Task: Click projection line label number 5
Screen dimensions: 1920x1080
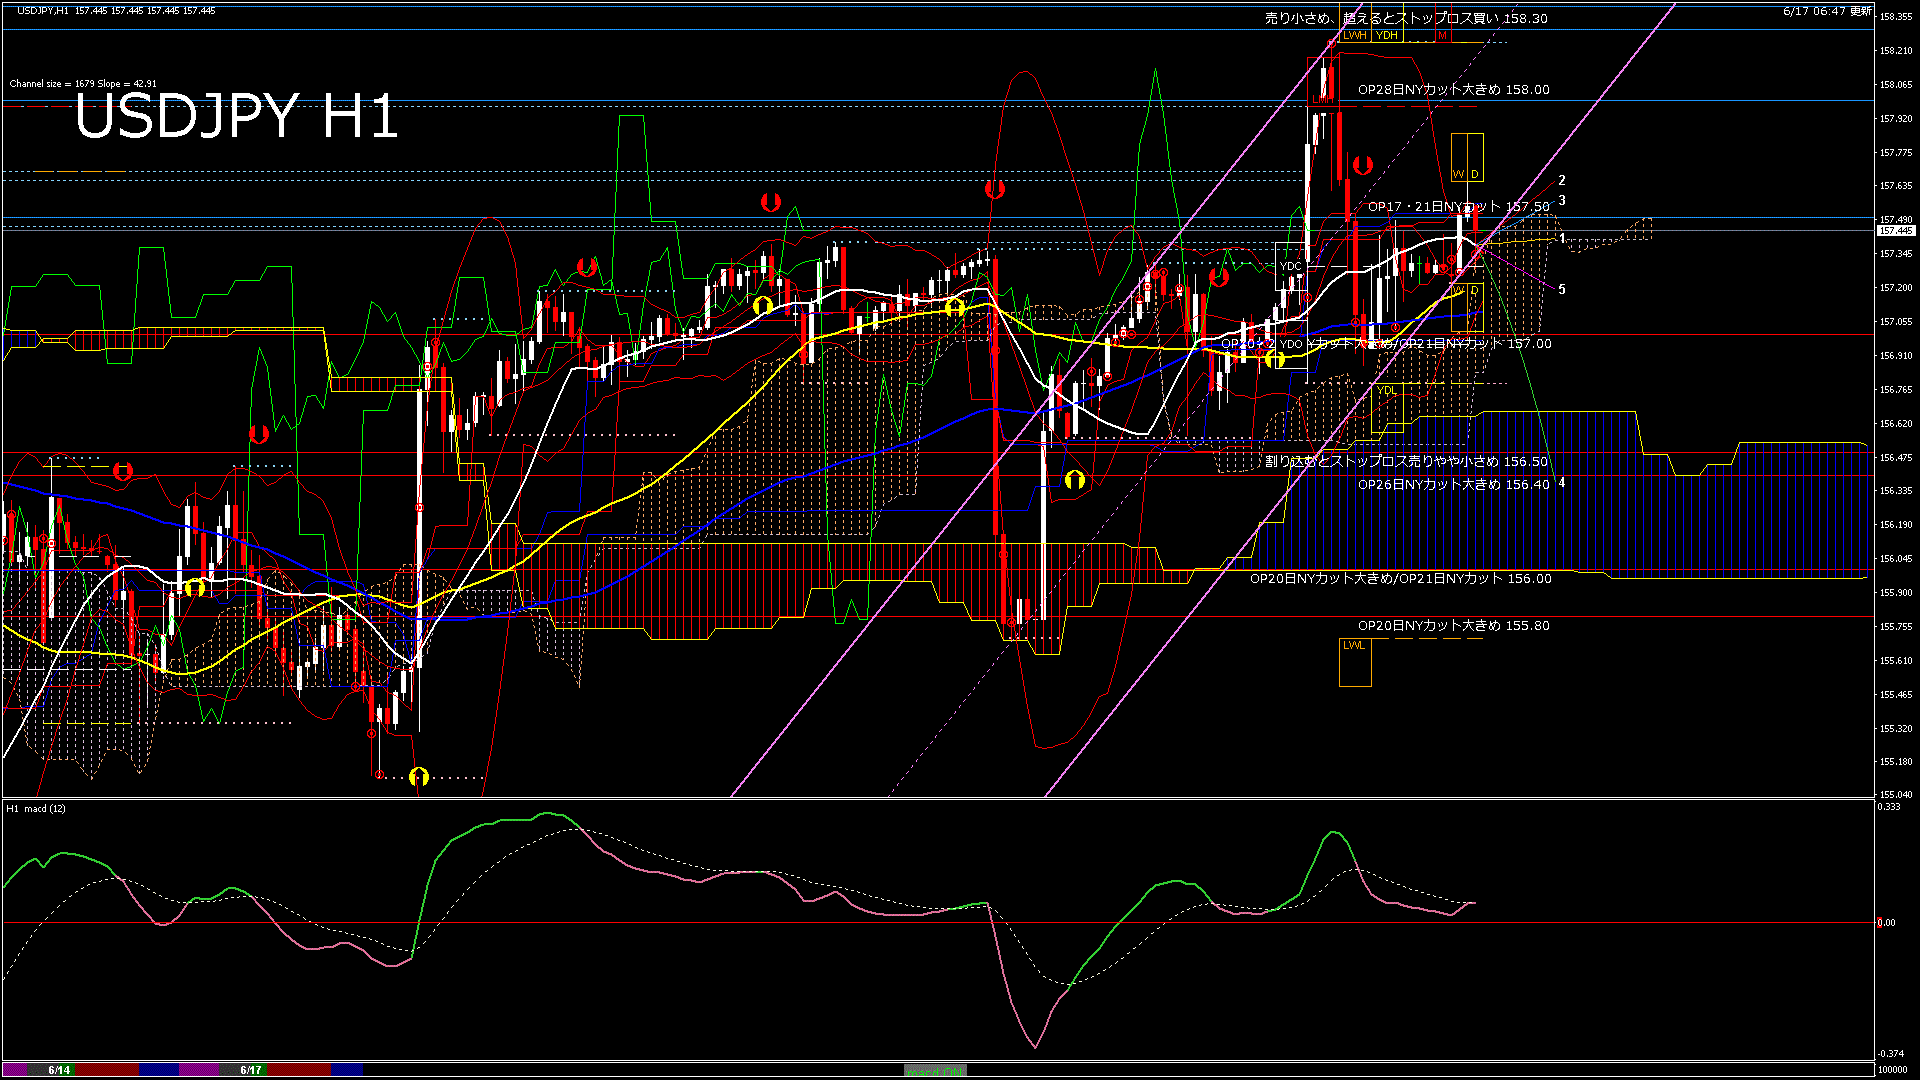Action: point(1562,289)
